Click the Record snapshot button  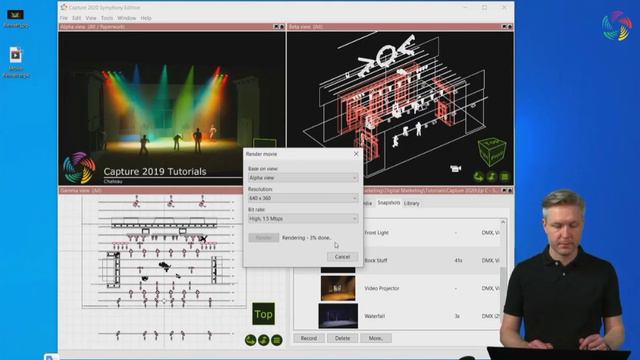309,338
